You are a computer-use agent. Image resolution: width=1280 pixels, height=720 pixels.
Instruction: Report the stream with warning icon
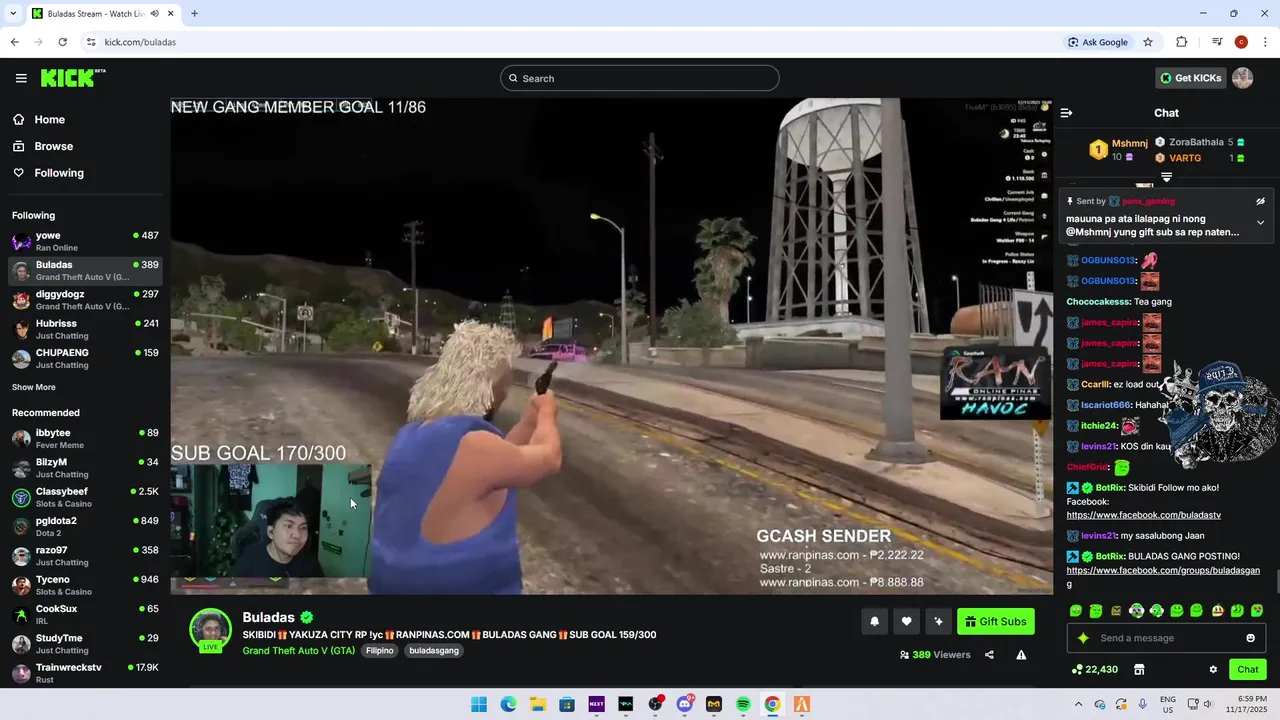[x=1021, y=655]
